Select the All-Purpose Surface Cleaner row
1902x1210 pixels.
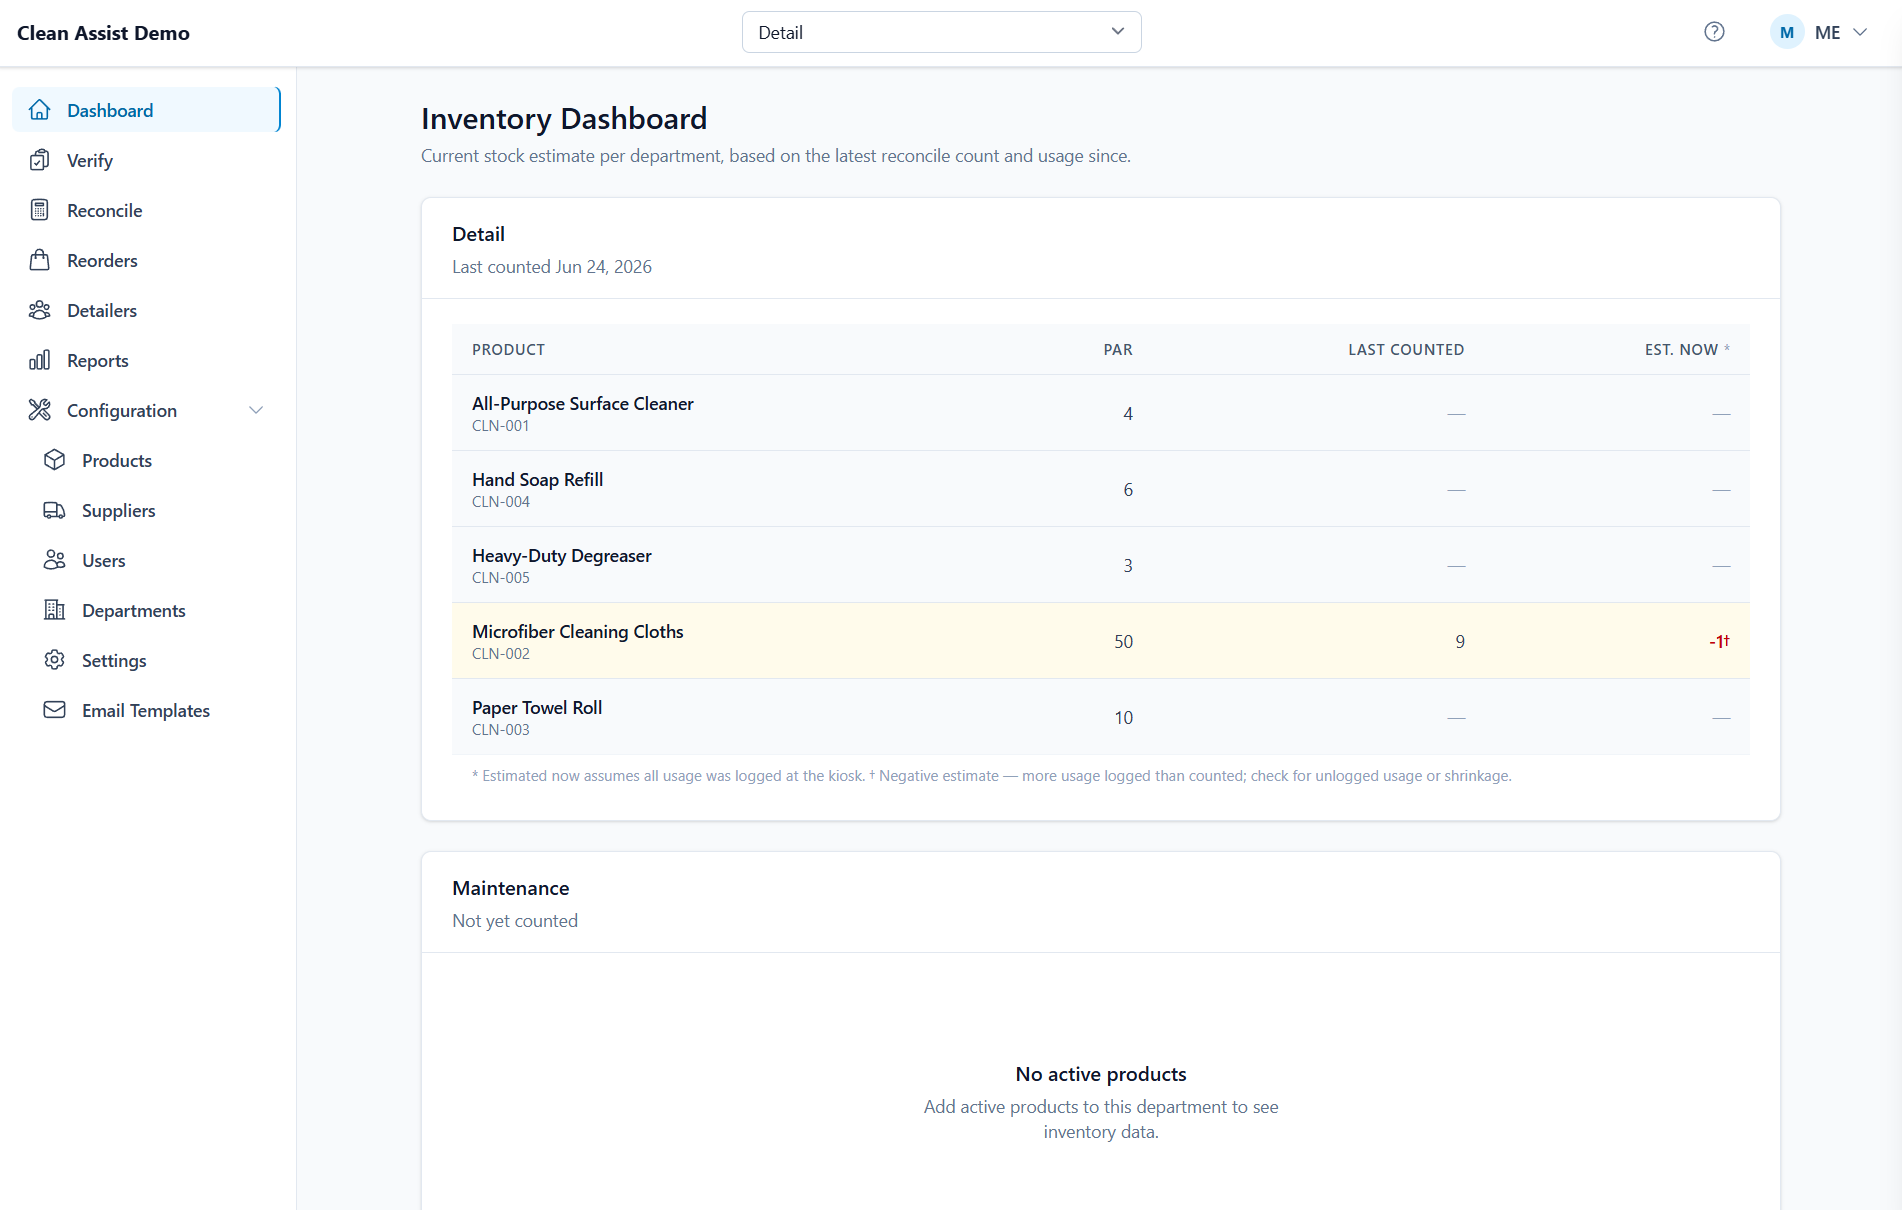click(x=1101, y=413)
